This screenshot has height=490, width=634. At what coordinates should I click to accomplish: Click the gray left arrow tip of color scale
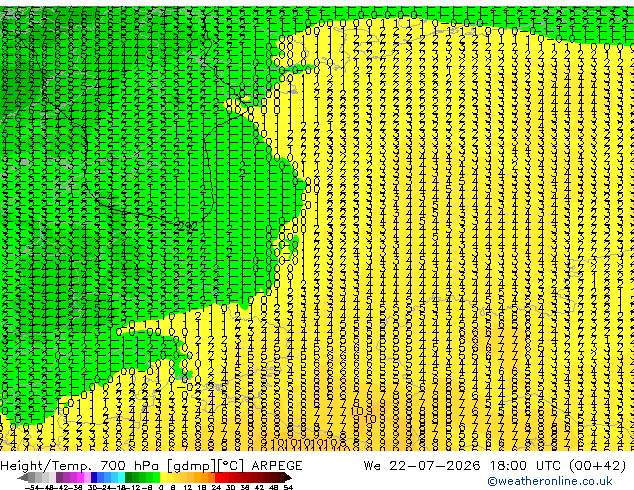(x=23, y=478)
